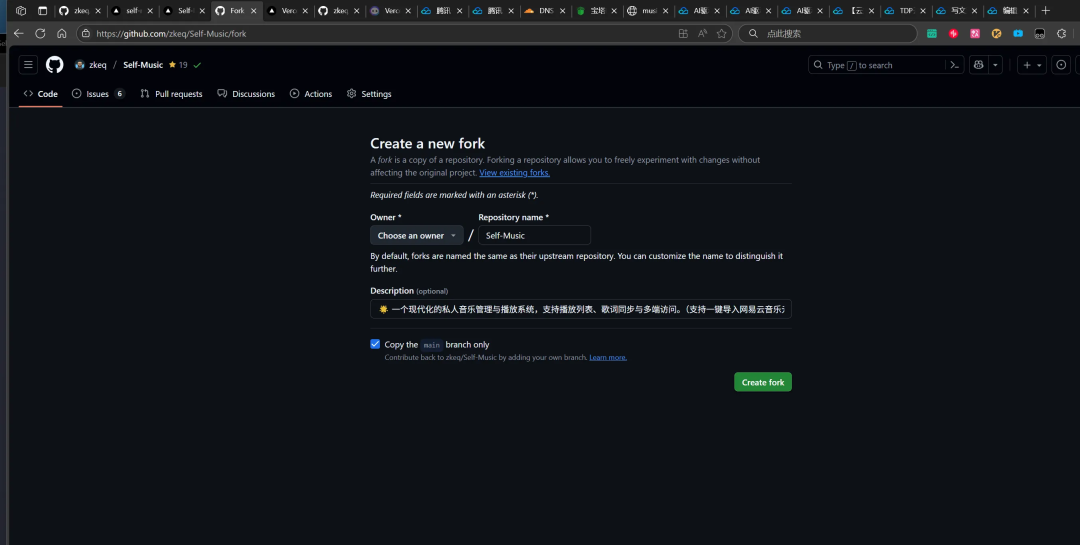
Task: Click the 点此搜索 browser search box
Action: click(827, 33)
